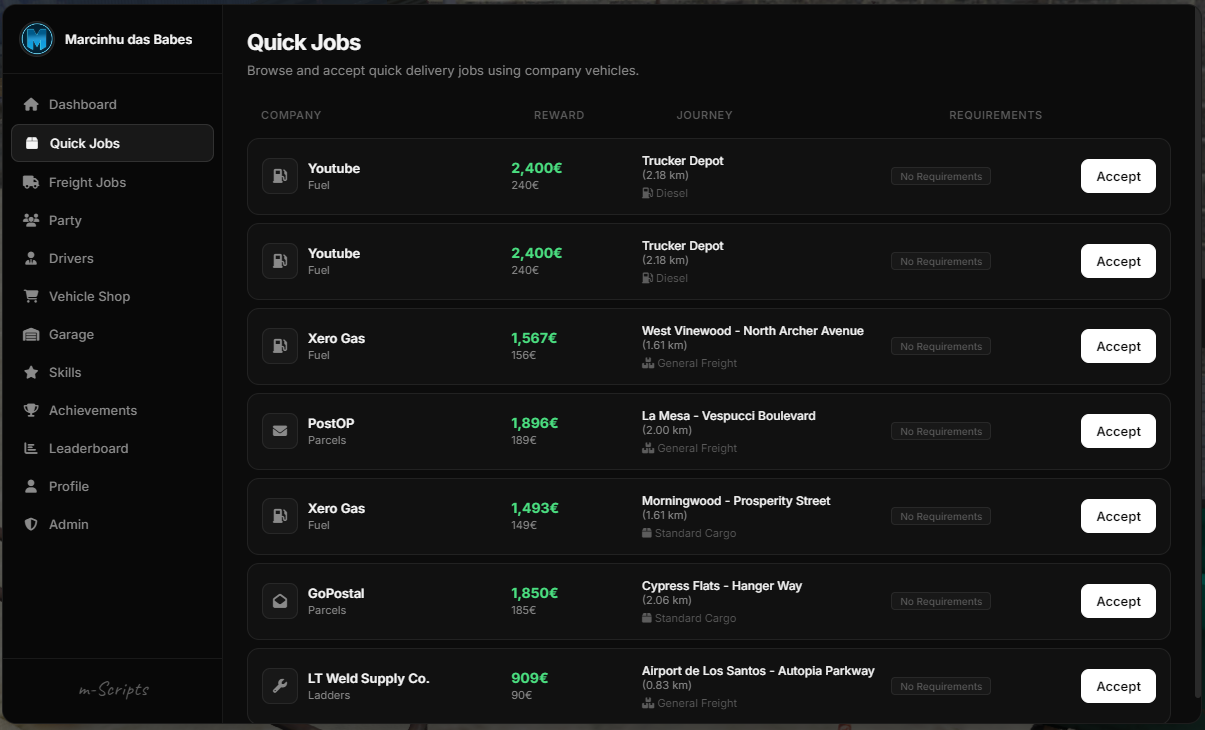The width and height of the screenshot is (1205, 730).
Task: Select 'Morningwood - Prosperity Street' journey text
Action: (x=736, y=501)
